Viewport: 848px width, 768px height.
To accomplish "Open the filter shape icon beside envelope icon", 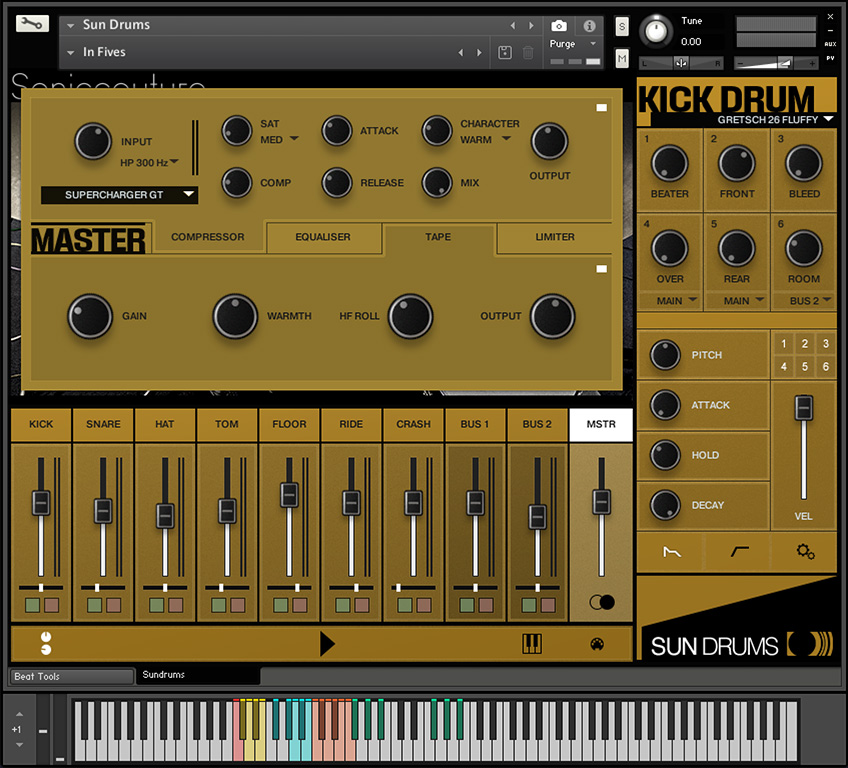I will (739, 552).
